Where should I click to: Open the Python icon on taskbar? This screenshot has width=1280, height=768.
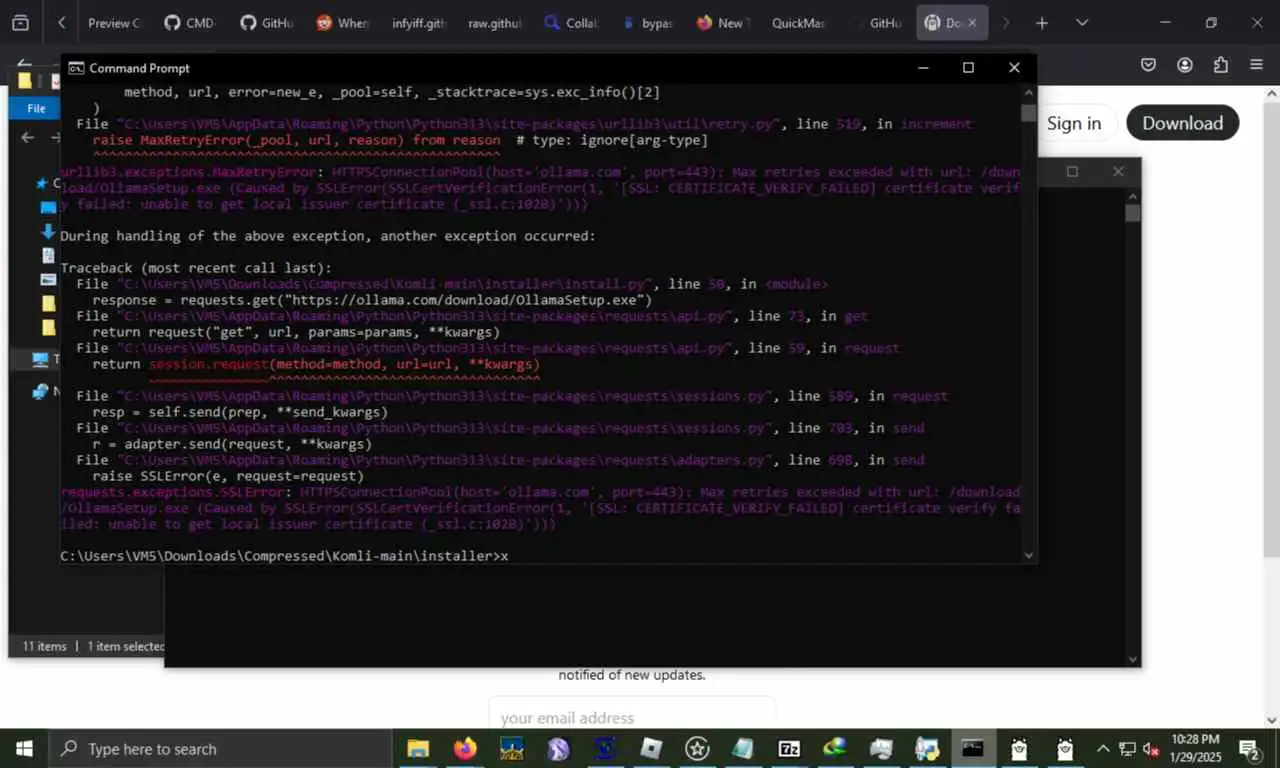pos(927,748)
